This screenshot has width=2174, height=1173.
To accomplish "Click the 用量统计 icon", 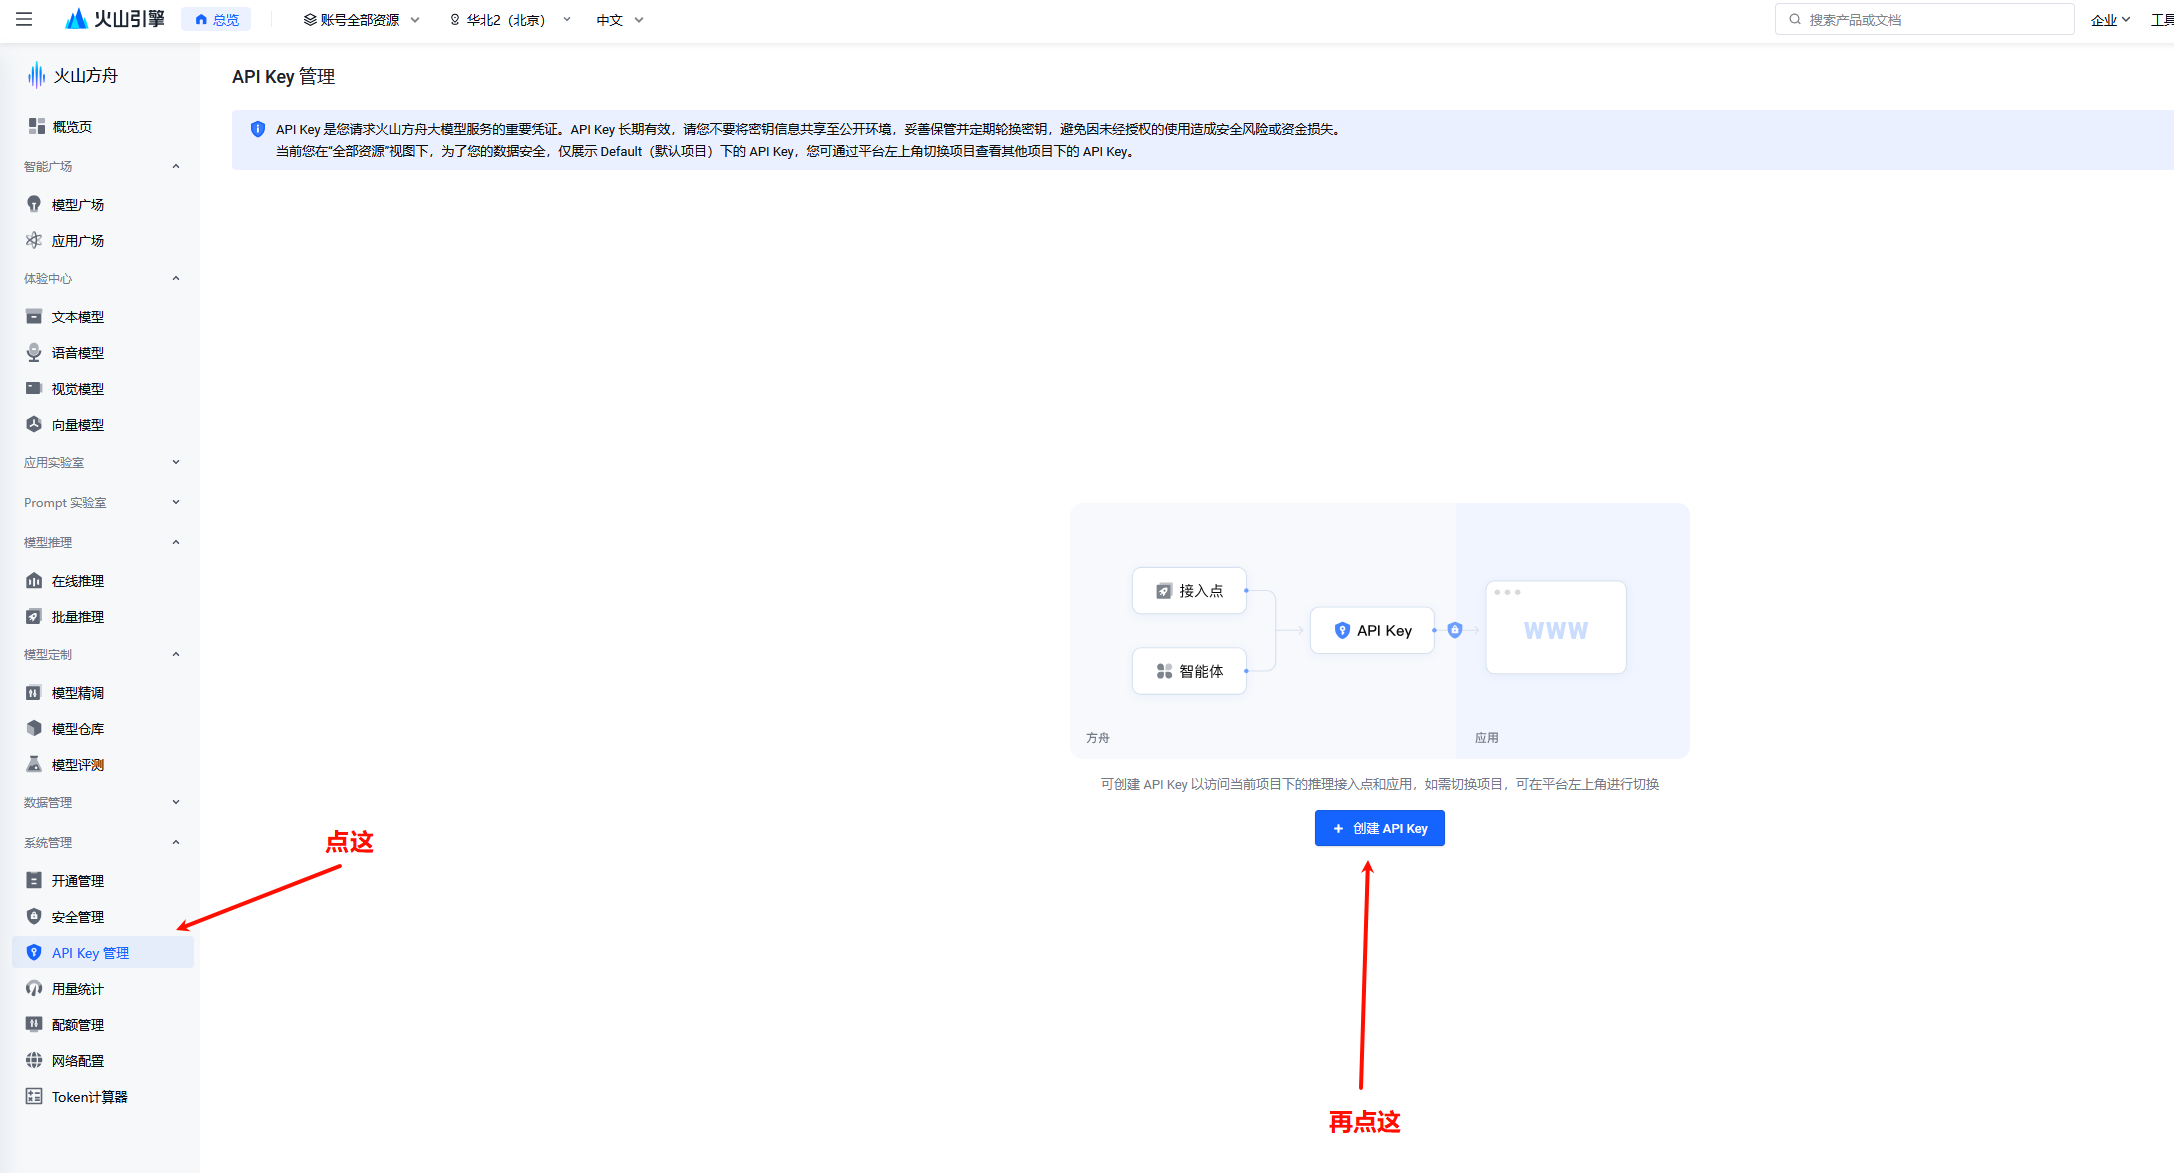I will pyautogui.click(x=34, y=988).
